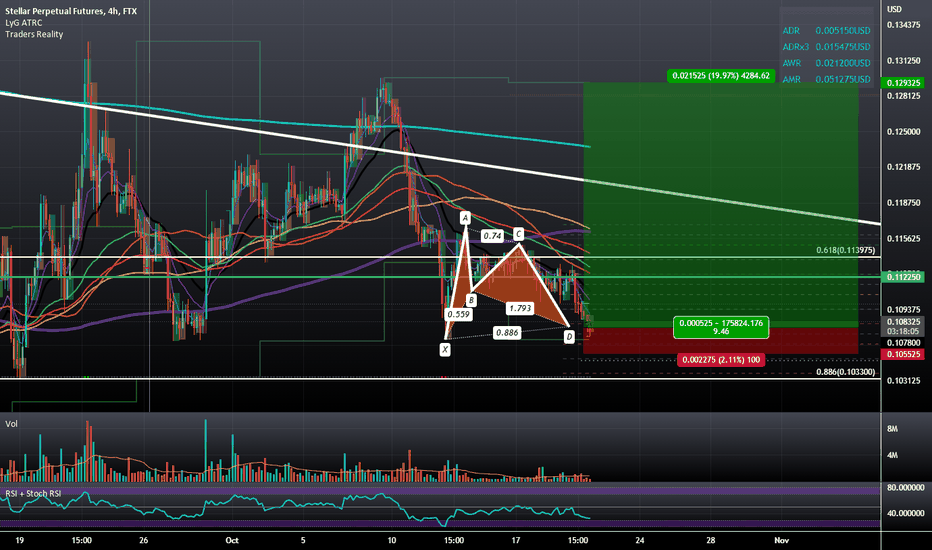Click the green 0.112250 price tag
This screenshot has height=550, width=932.
903,277
